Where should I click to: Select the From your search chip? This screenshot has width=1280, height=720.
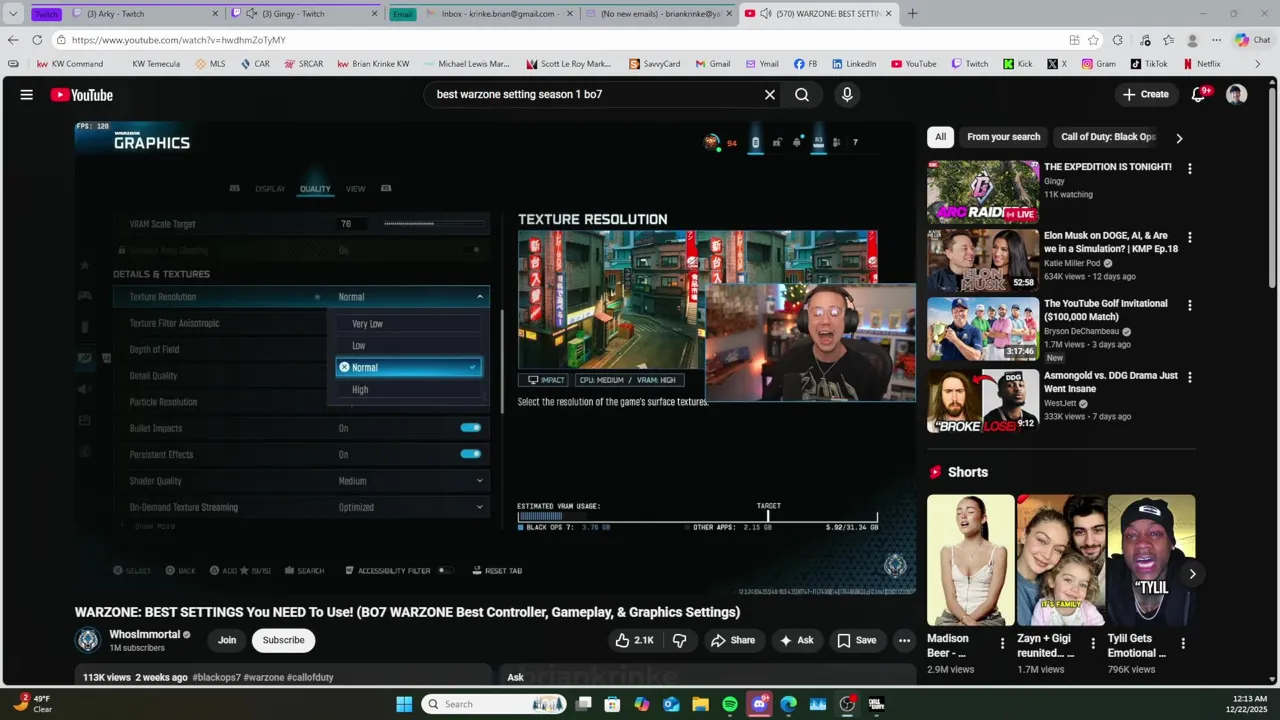click(x=1003, y=137)
